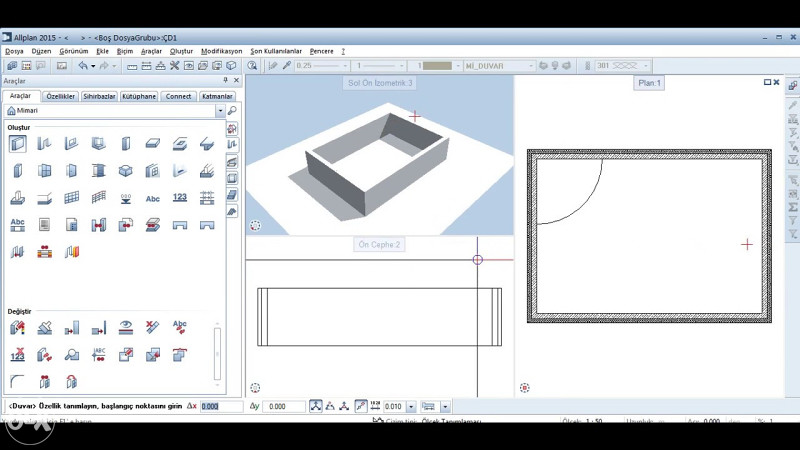Open the MI_DUVAR layer dropdown
The width and height of the screenshot is (800, 450).
point(531,66)
